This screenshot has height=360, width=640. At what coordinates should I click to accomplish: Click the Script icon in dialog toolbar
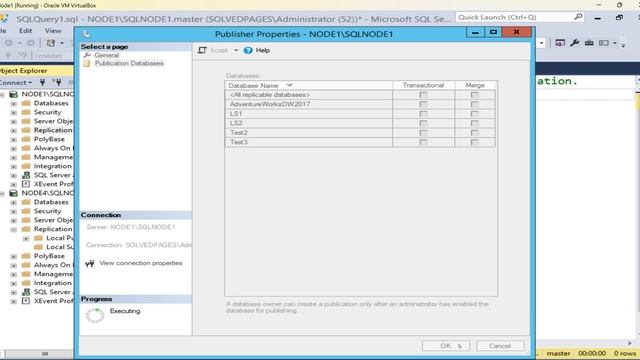click(x=202, y=50)
